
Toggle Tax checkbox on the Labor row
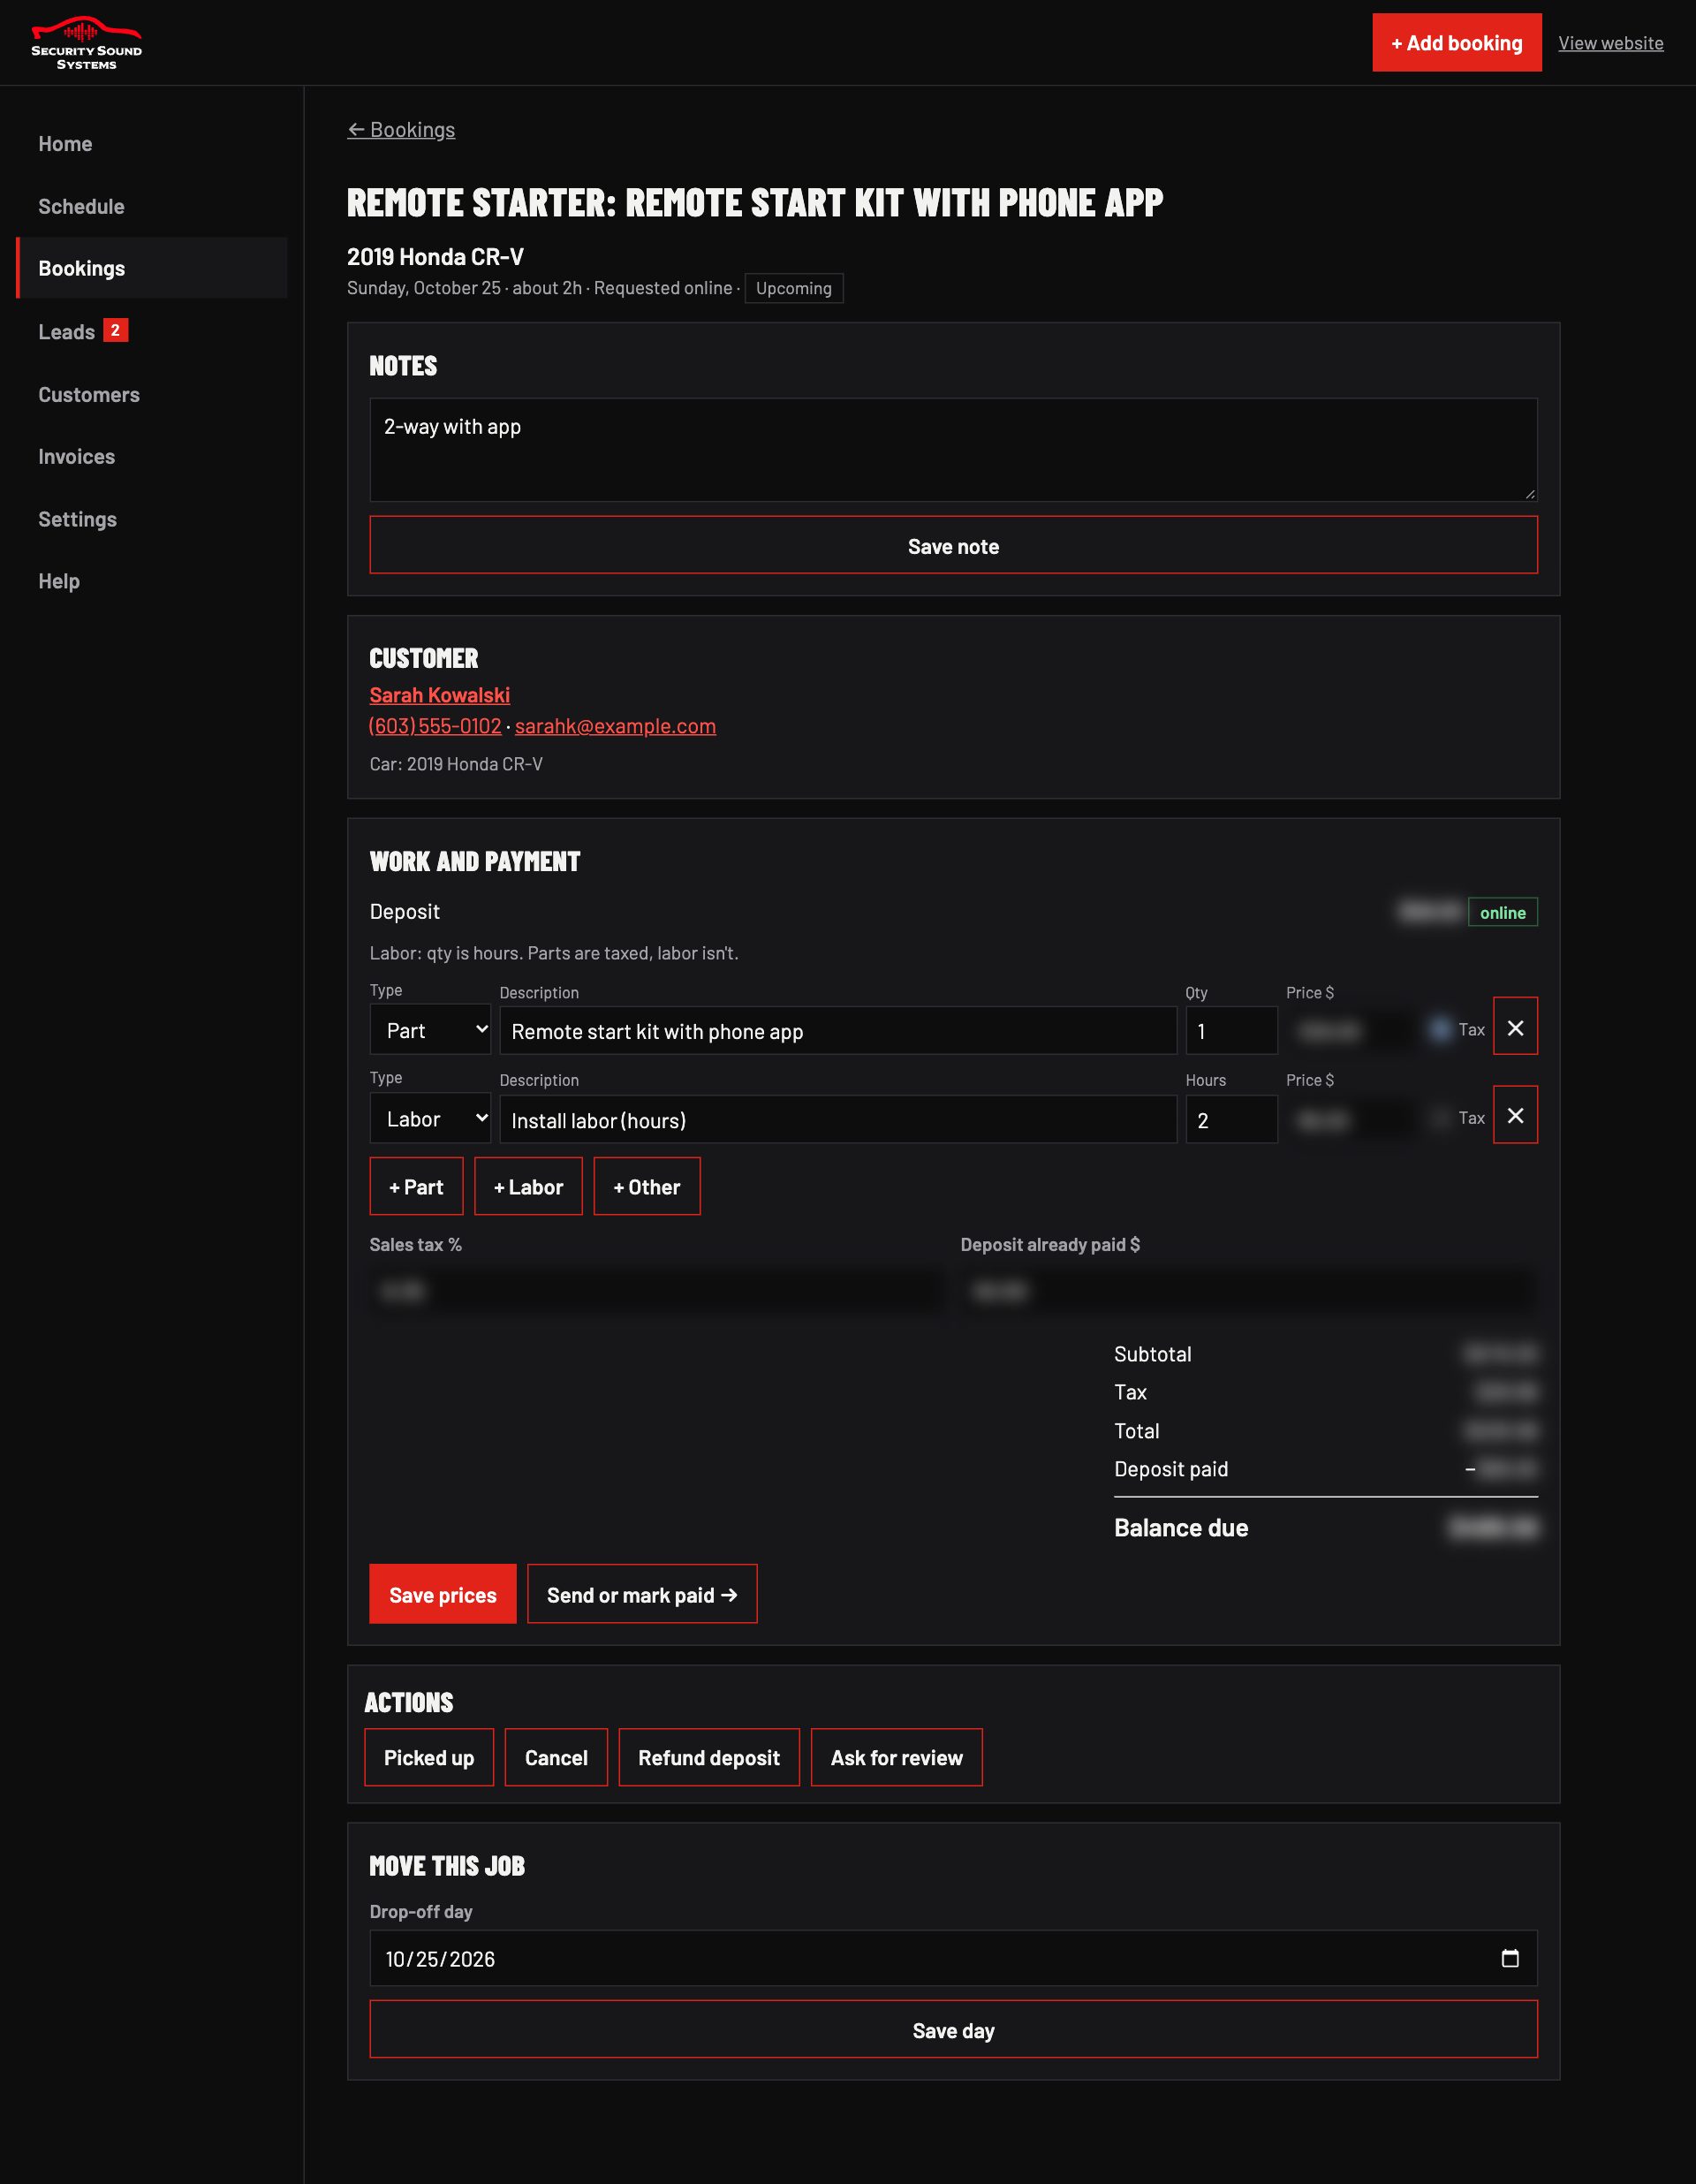click(x=1440, y=1117)
